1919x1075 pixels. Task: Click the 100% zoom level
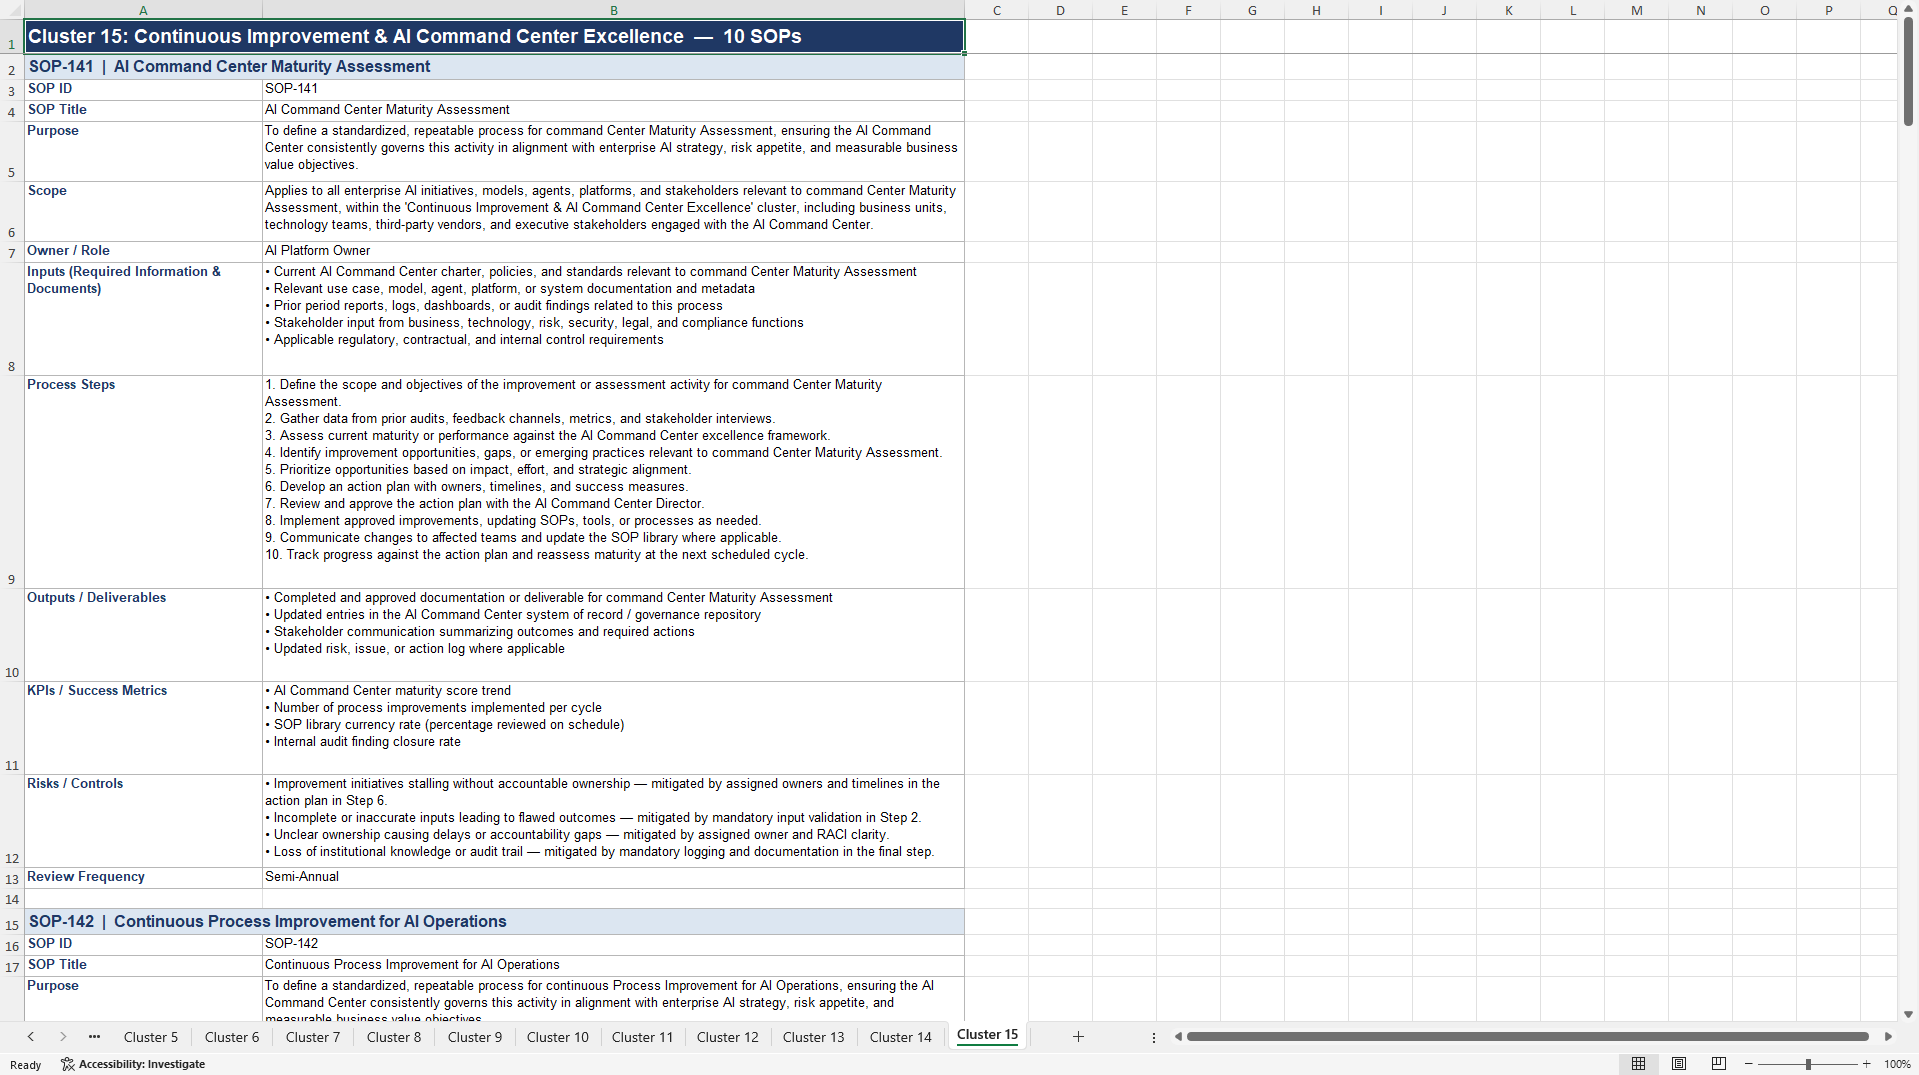point(1897,1064)
